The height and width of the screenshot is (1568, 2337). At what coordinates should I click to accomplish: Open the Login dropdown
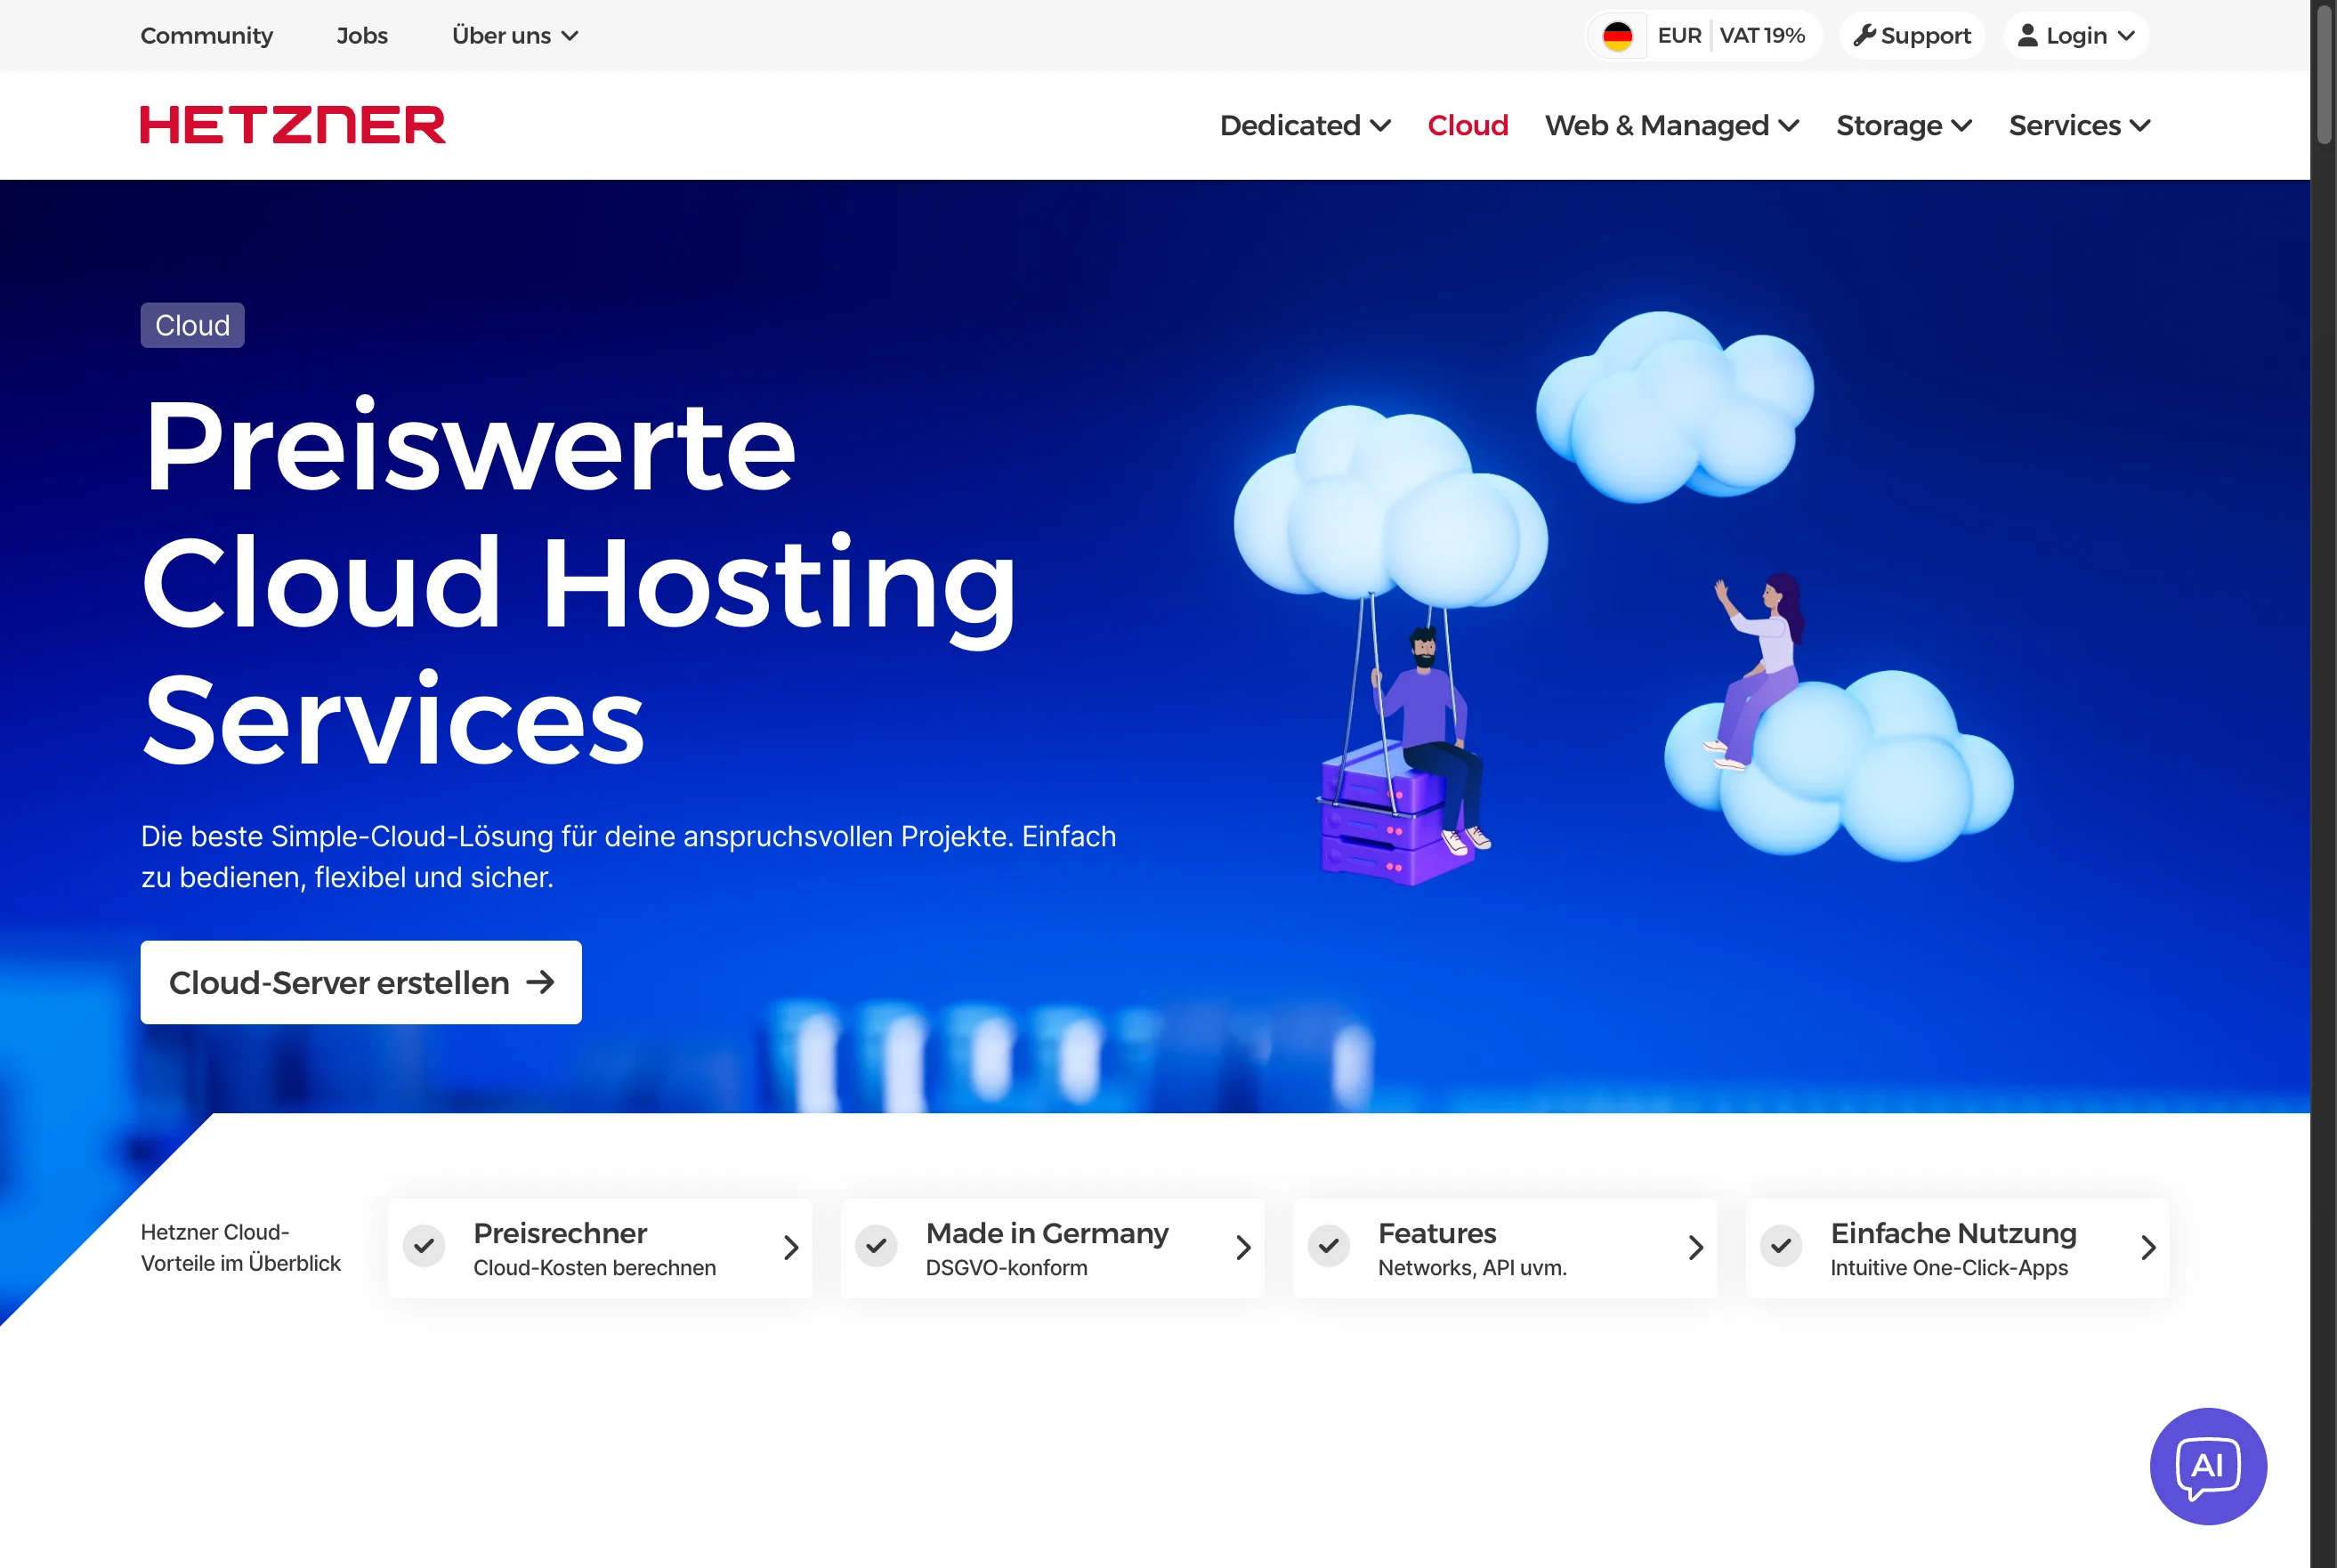coord(2076,36)
